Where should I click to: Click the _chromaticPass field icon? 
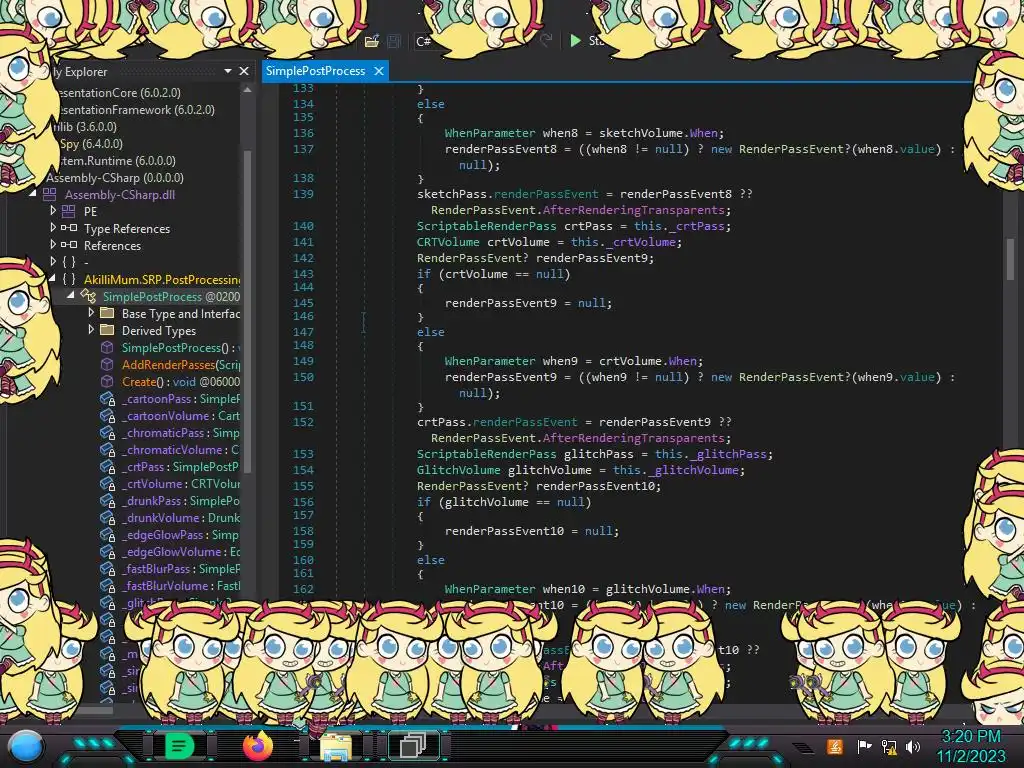107,432
